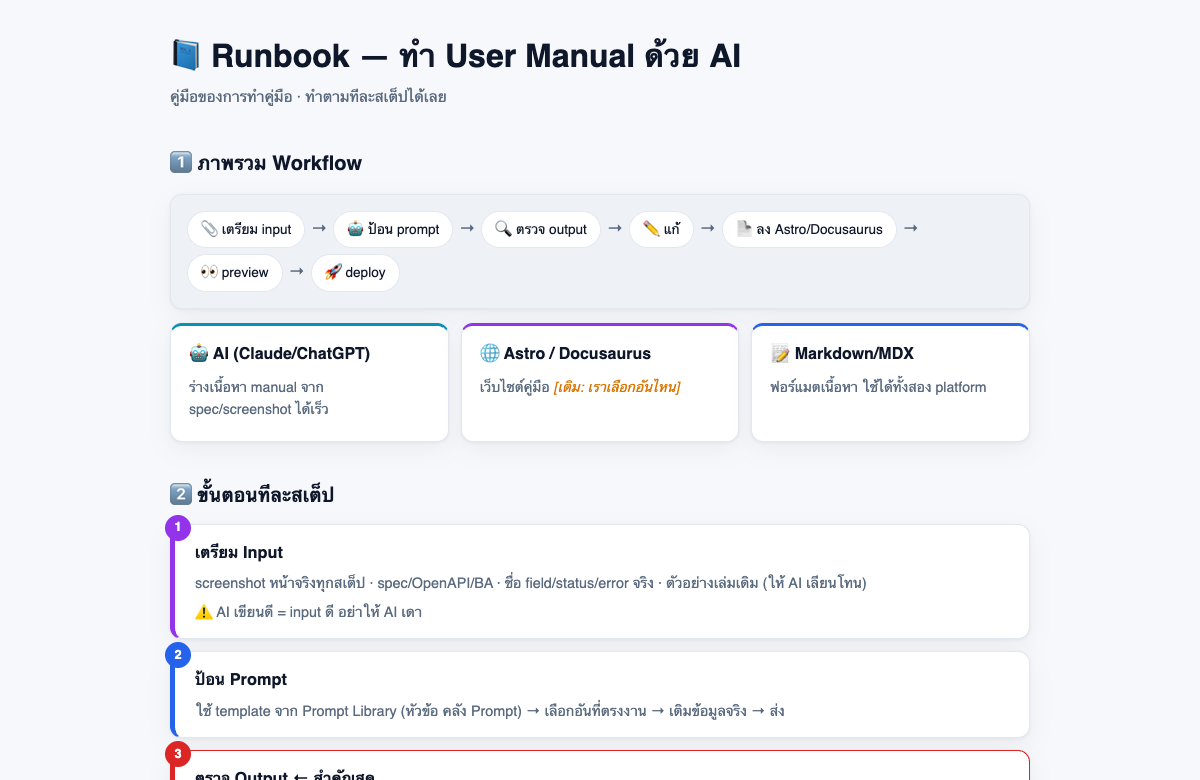Click the globe icon on Astro / Docusaurus card

[x=489, y=353]
